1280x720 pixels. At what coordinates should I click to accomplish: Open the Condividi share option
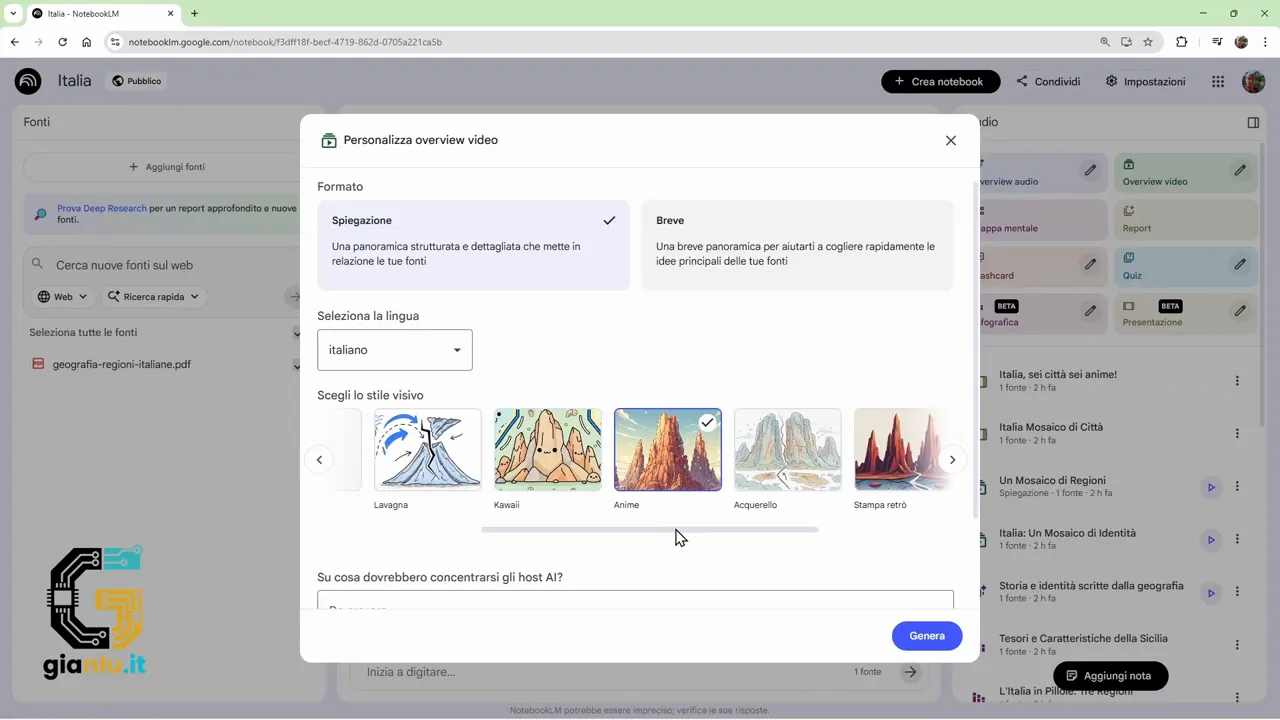click(1048, 81)
